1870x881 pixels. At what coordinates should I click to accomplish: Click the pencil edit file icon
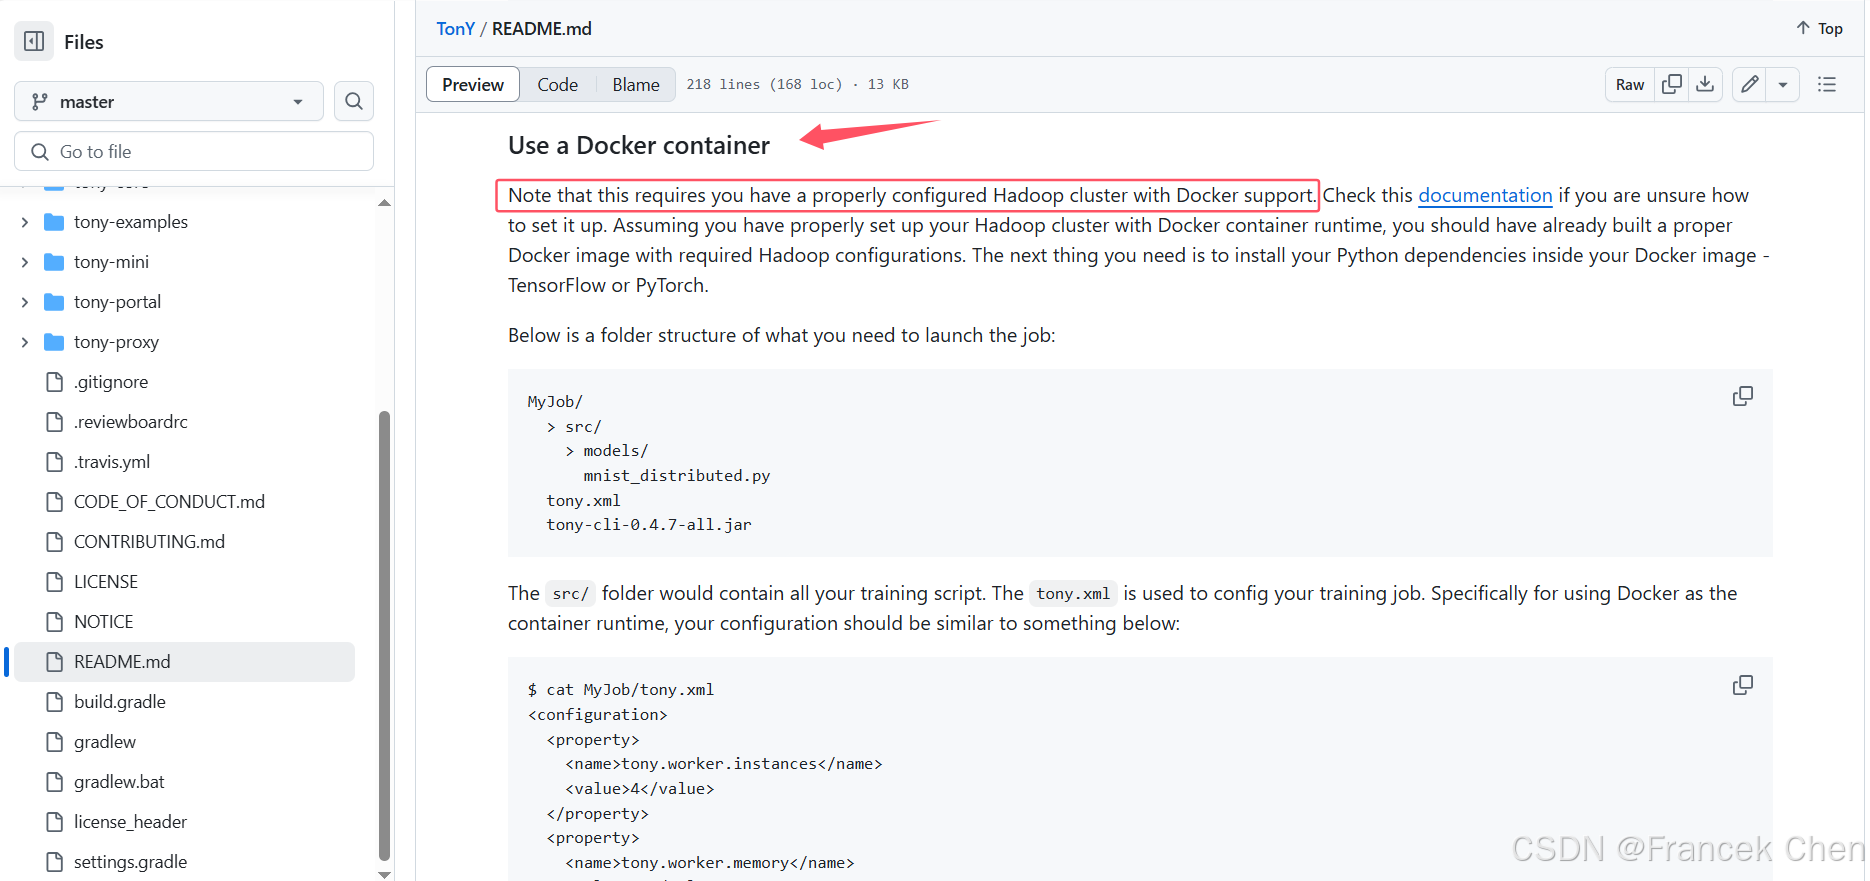pyautogui.click(x=1749, y=85)
